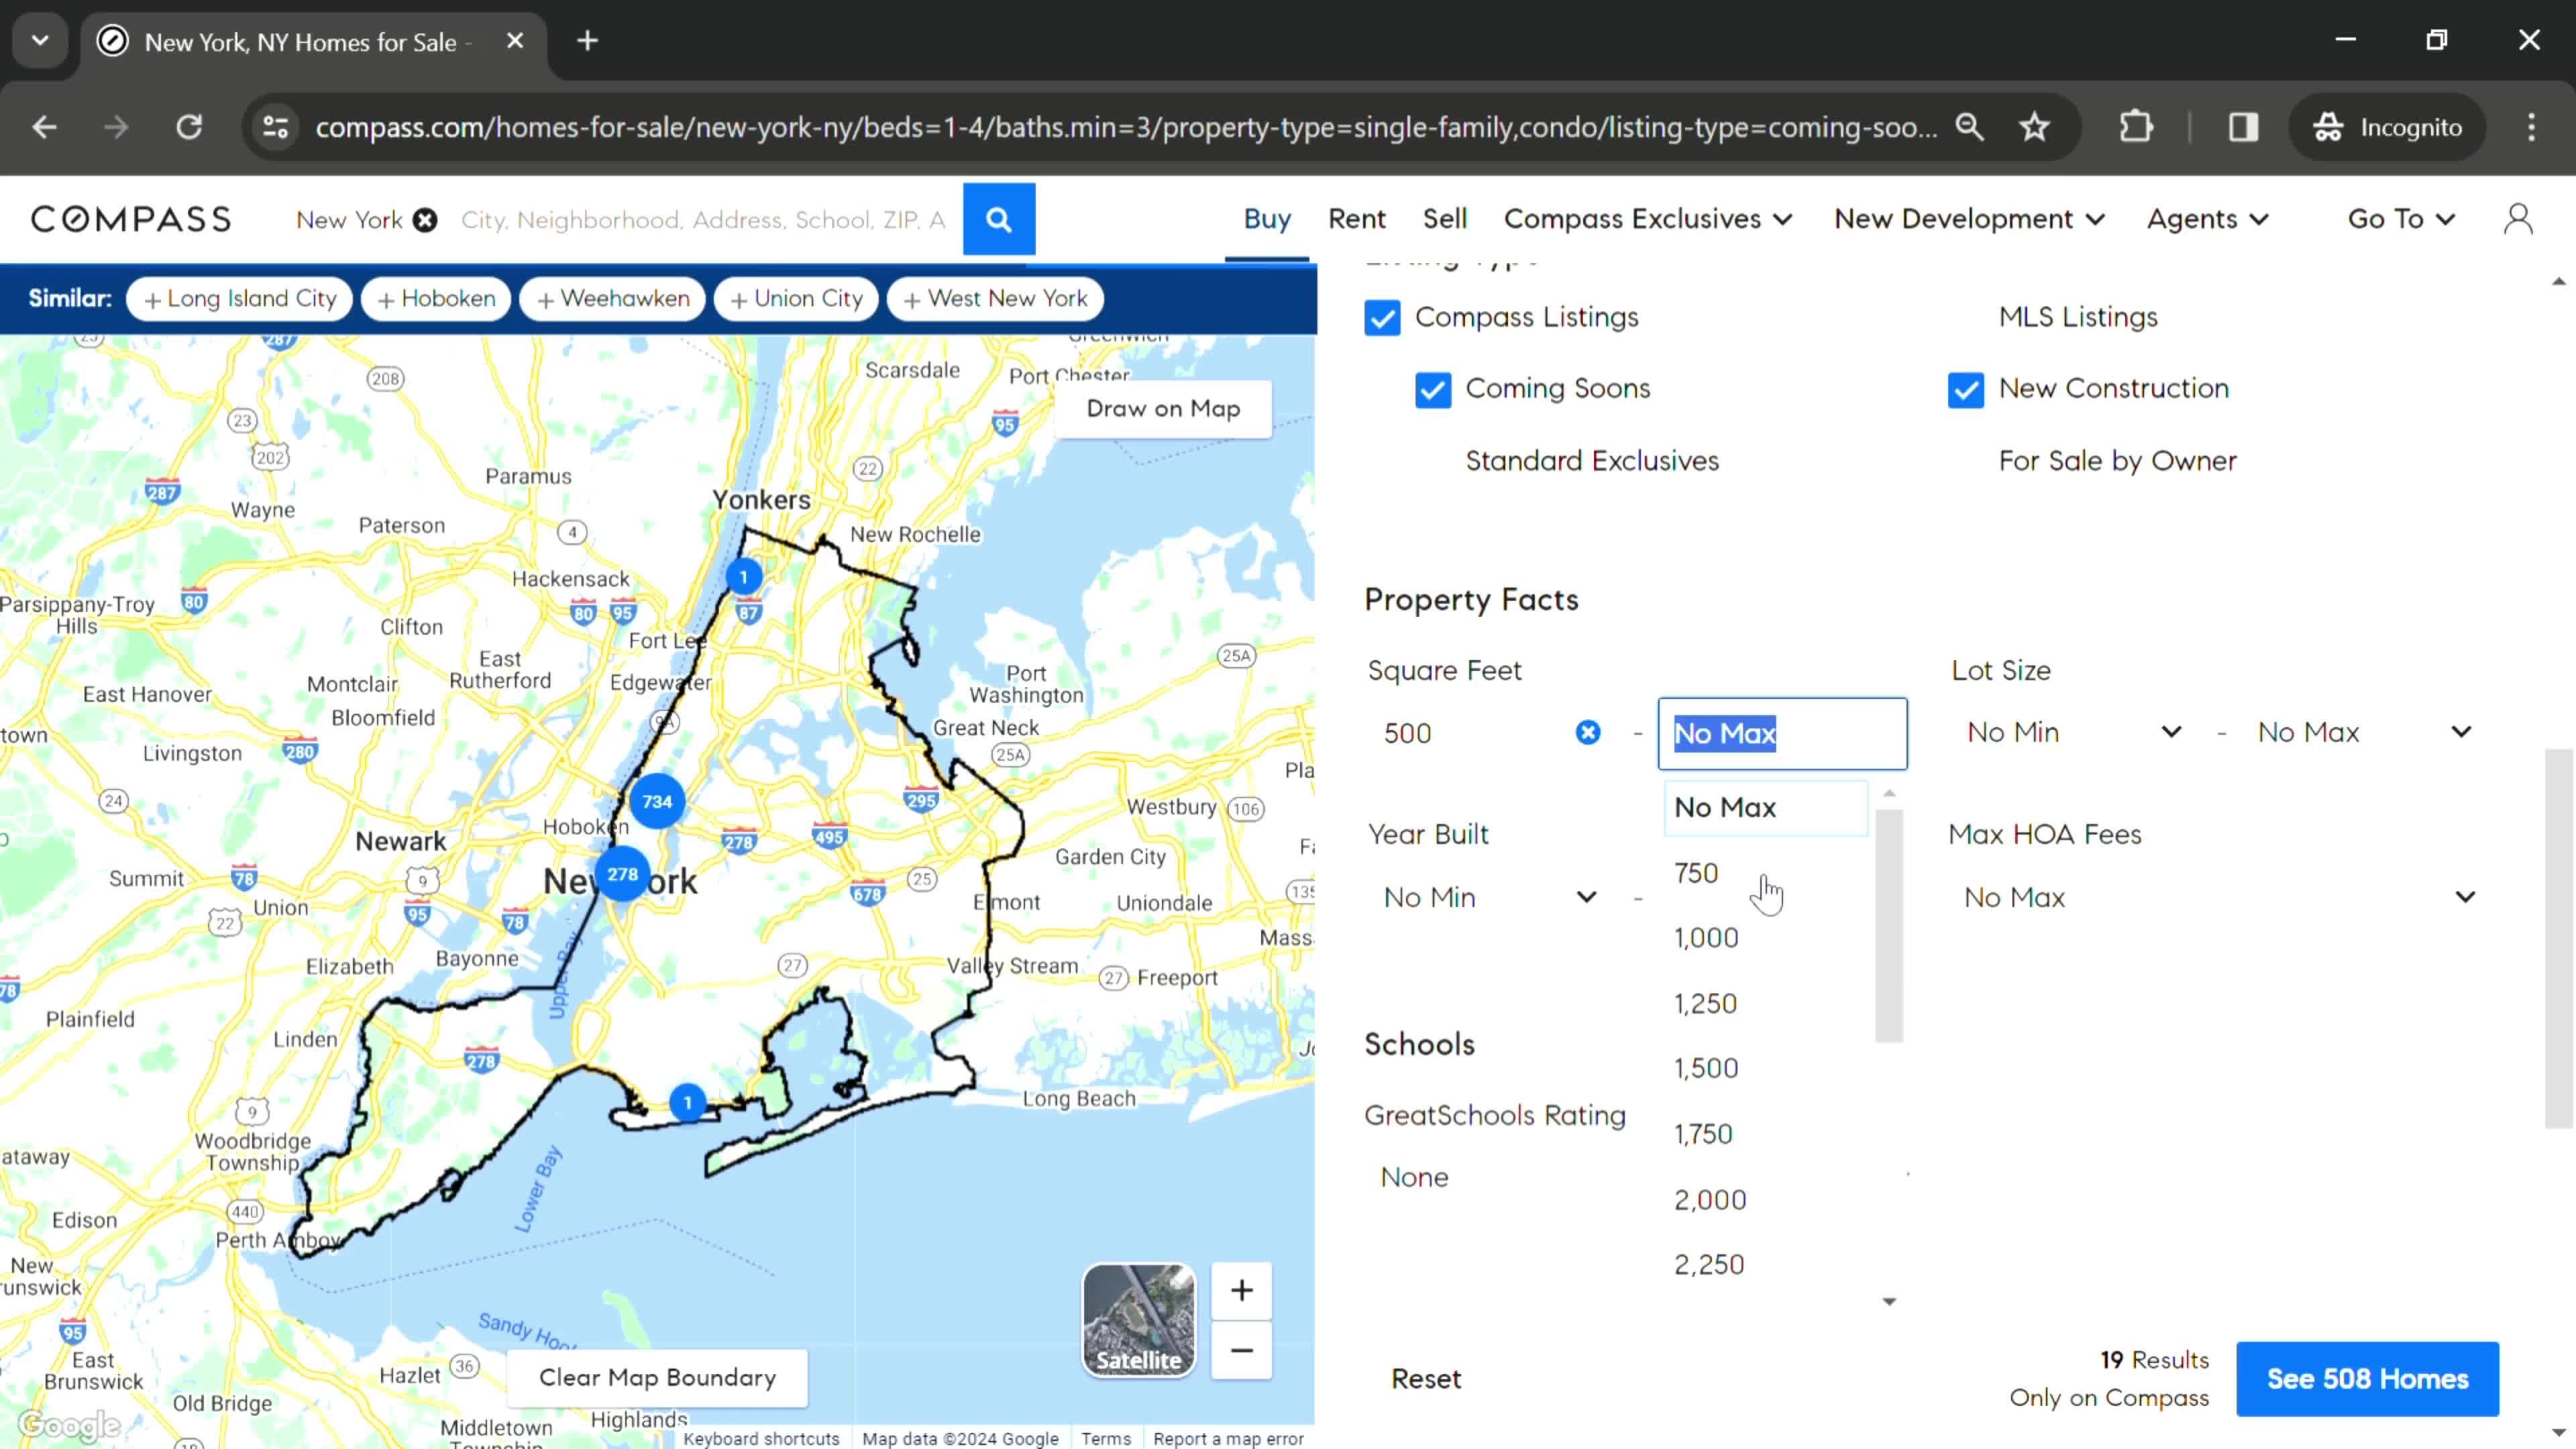The image size is (2576, 1449).
Task: Click Draw on Map button
Action: click(x=1162, y=409)
